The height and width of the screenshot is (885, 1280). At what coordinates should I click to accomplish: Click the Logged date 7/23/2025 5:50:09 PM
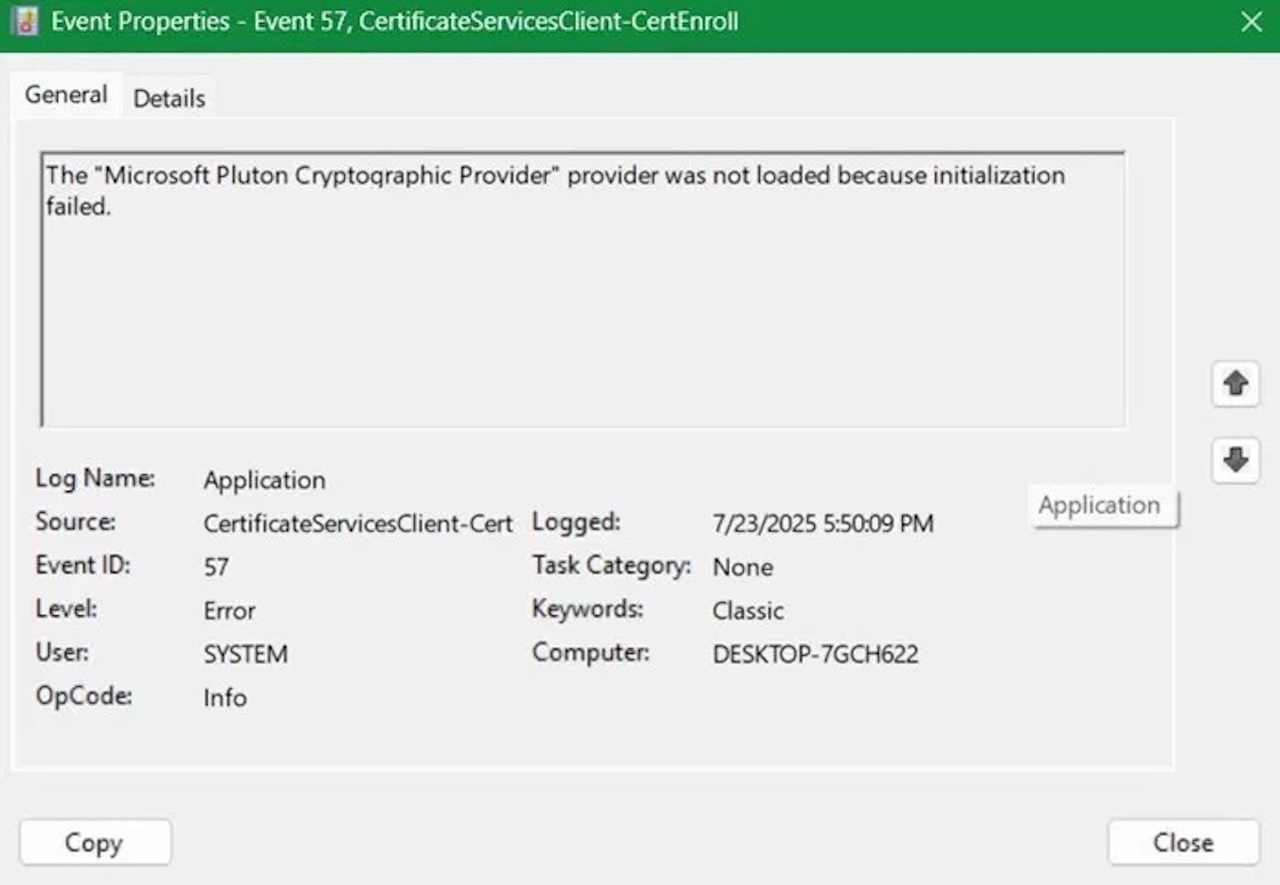tap(823, 524)
